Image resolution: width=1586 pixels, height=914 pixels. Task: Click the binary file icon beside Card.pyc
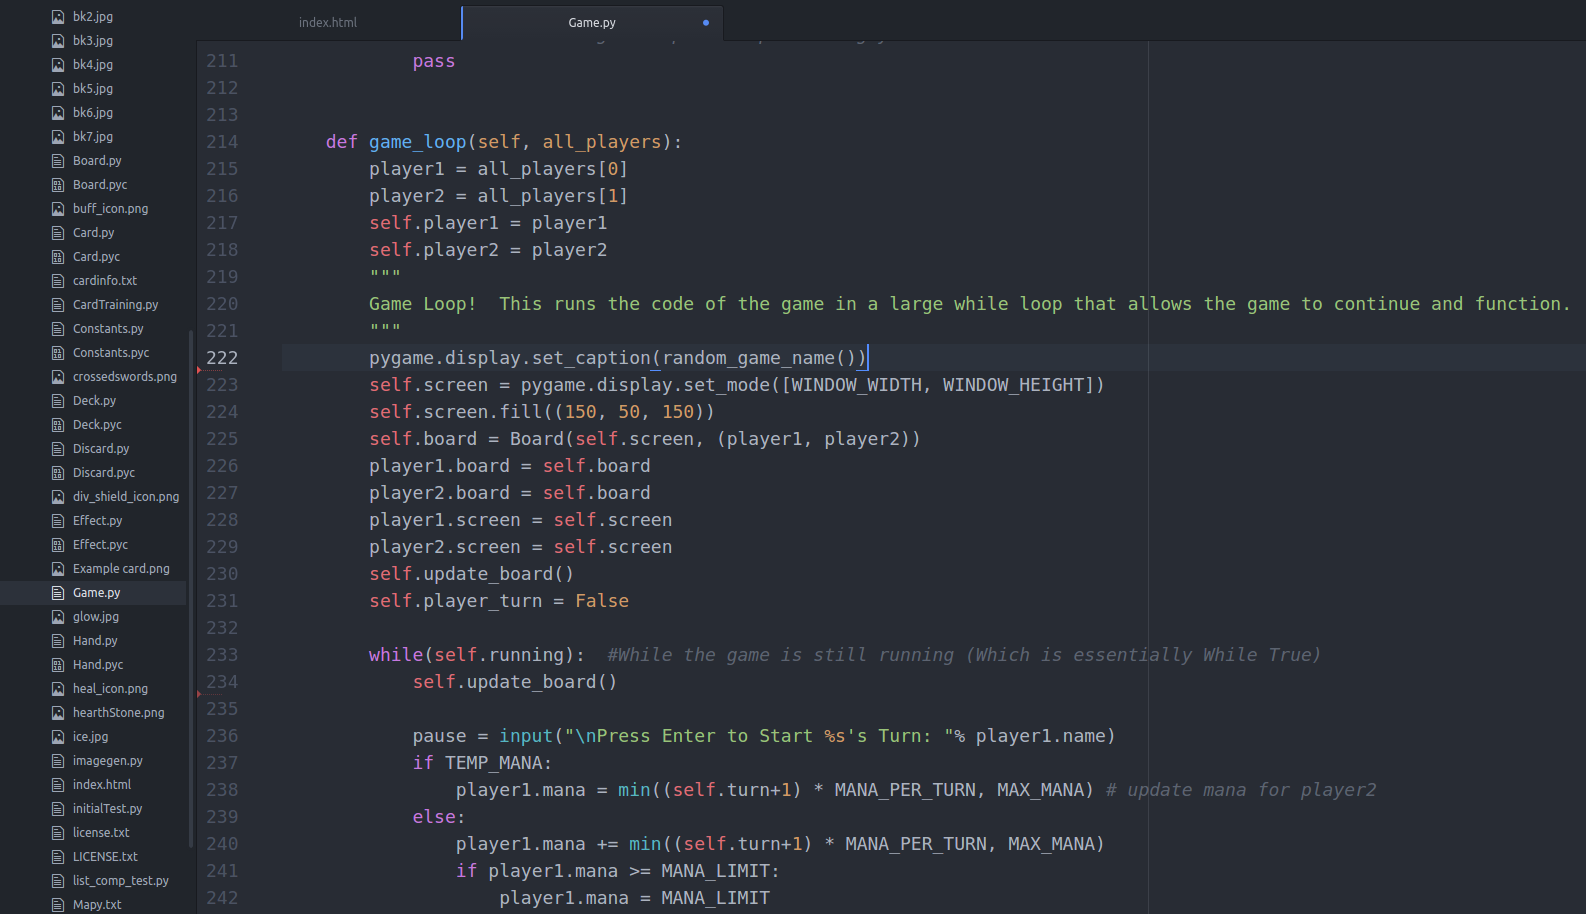[58, 257]
